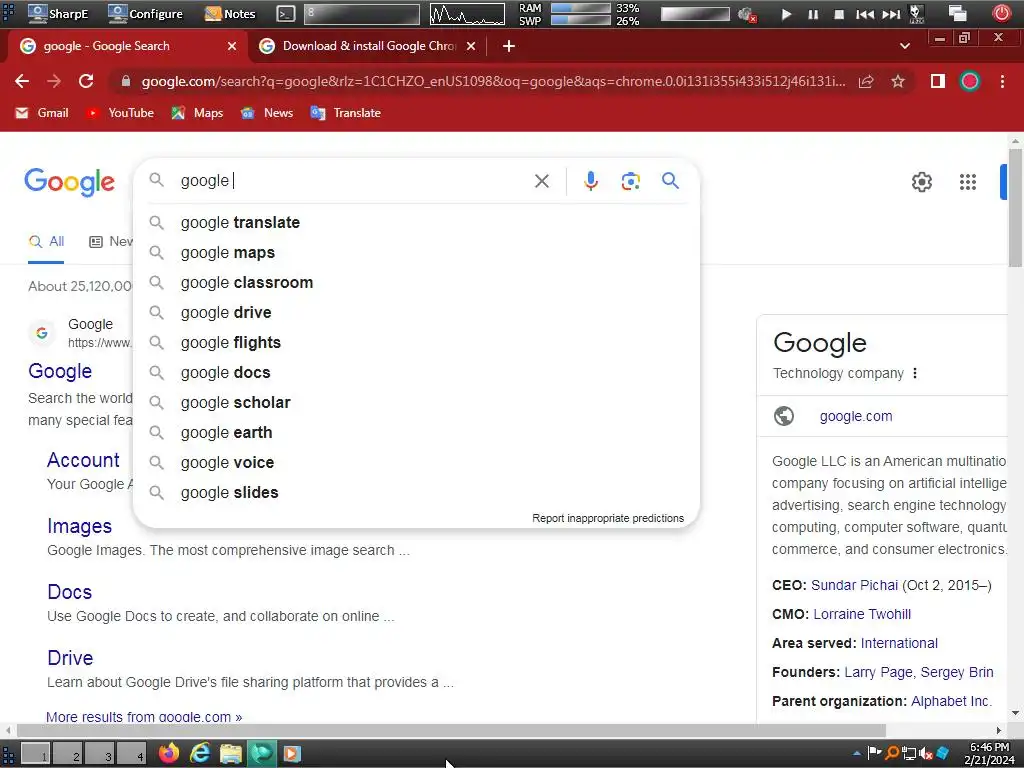
Task: Choose suggestion google slides
Action: click(x=416, y=493)
